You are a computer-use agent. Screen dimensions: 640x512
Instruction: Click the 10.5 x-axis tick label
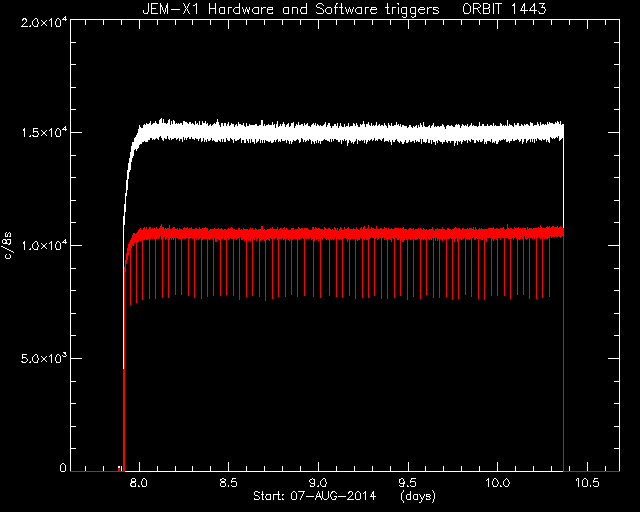tap(587, 483)
